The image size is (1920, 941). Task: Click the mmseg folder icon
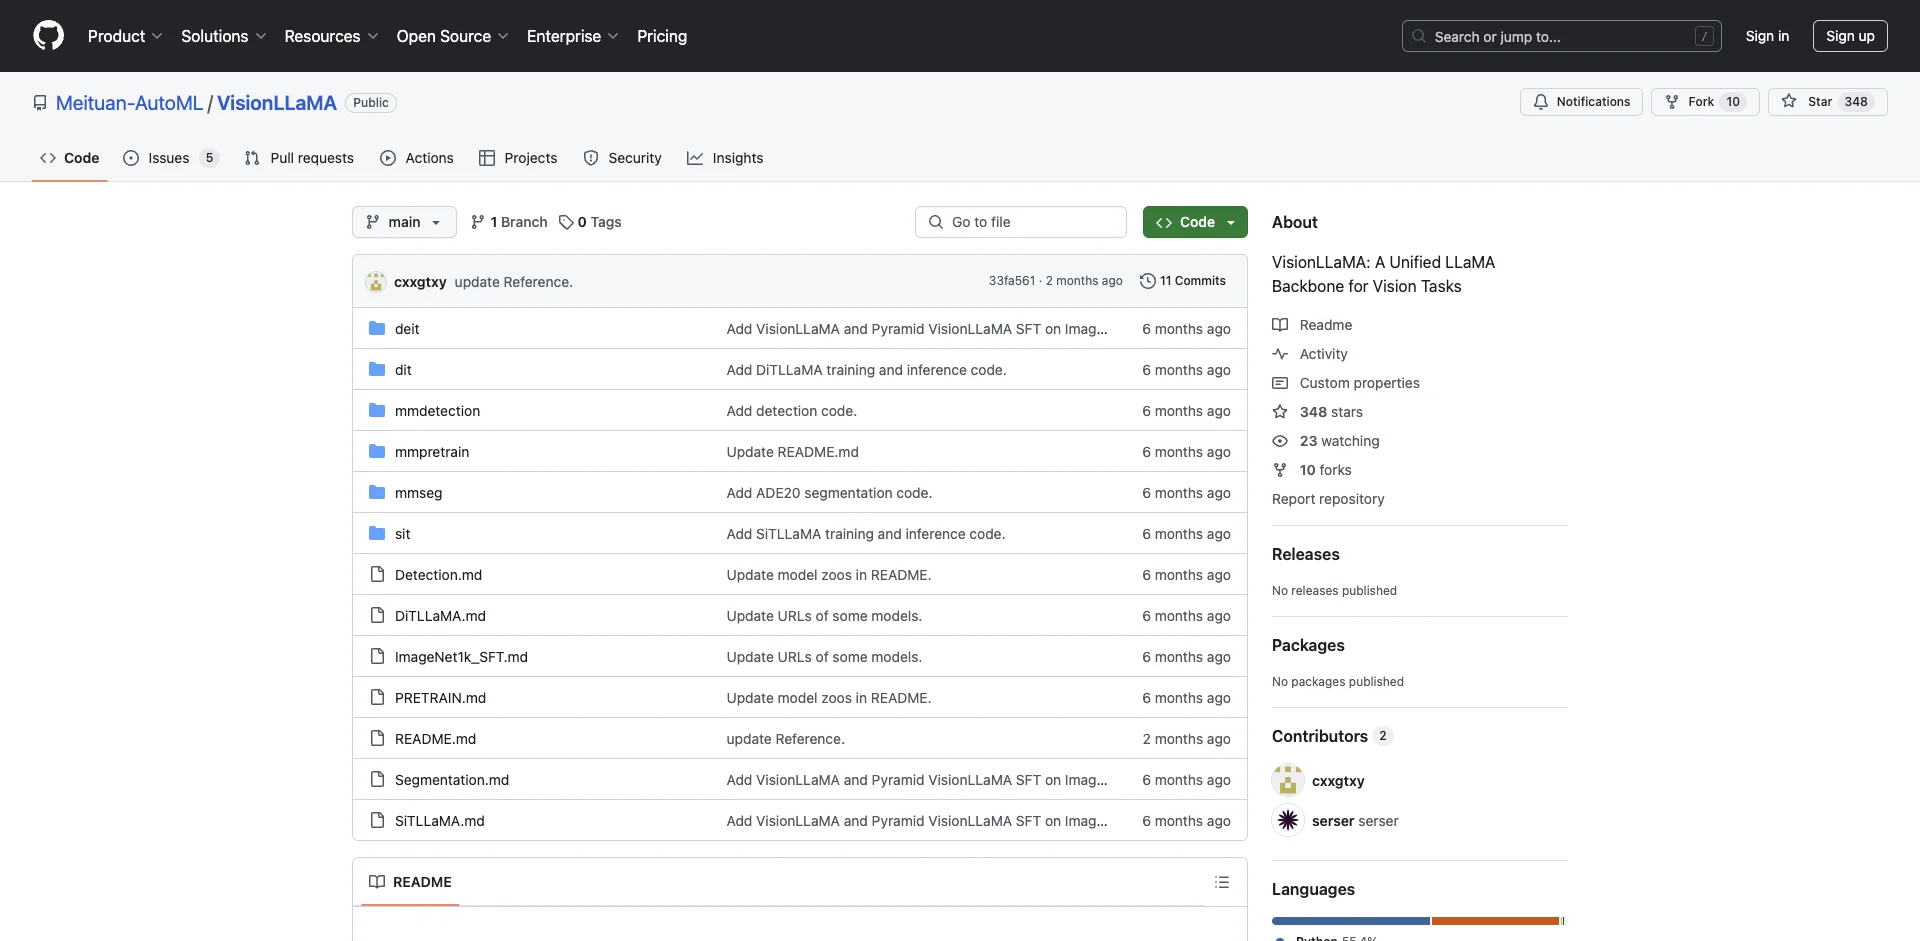click(x=377, y=492)
